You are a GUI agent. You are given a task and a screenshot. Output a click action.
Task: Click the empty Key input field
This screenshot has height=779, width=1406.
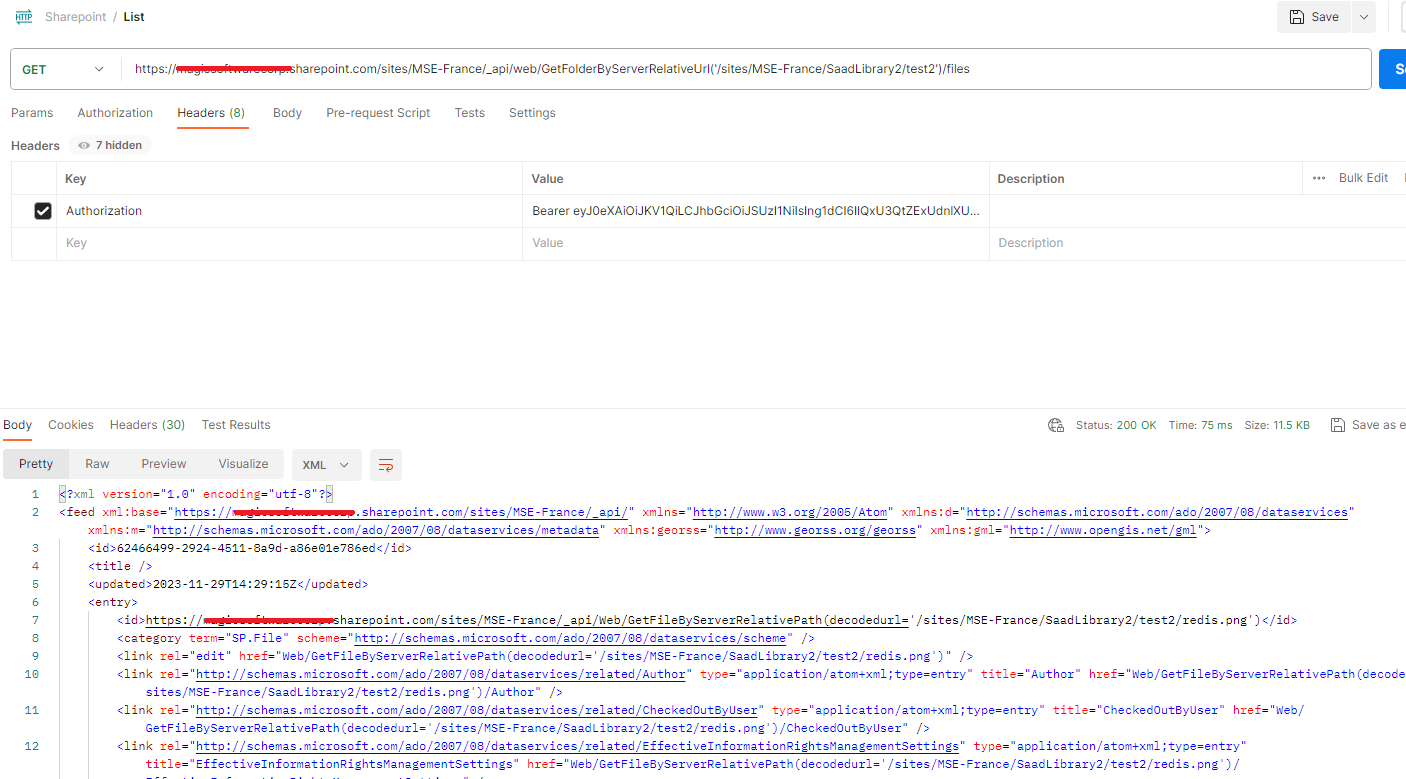(289, 243)
